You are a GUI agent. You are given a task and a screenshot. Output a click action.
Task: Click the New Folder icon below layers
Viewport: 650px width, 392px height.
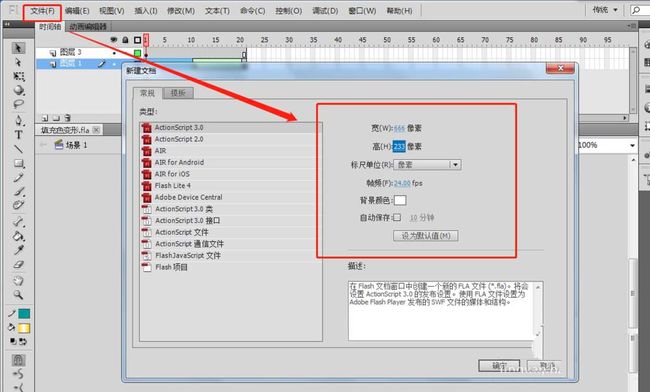pos(56,118)
